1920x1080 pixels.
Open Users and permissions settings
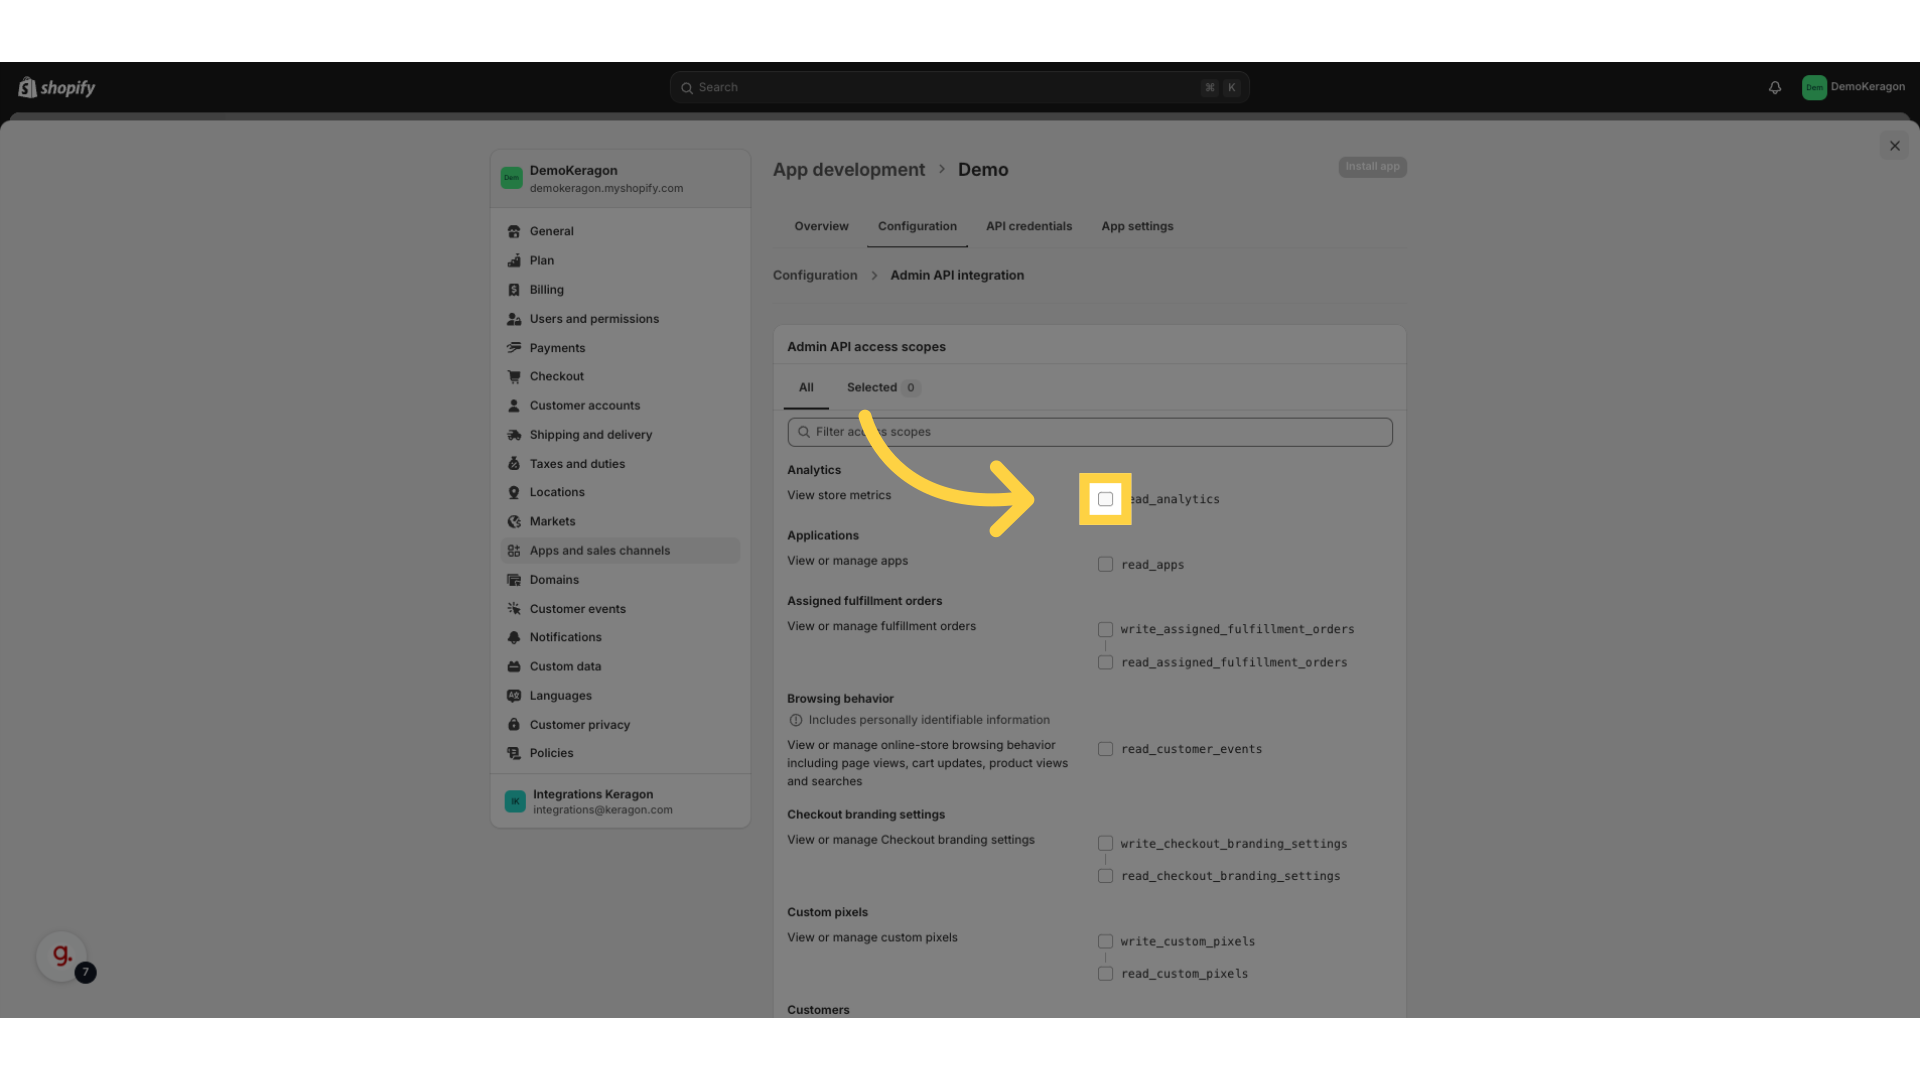coord(620,319)
